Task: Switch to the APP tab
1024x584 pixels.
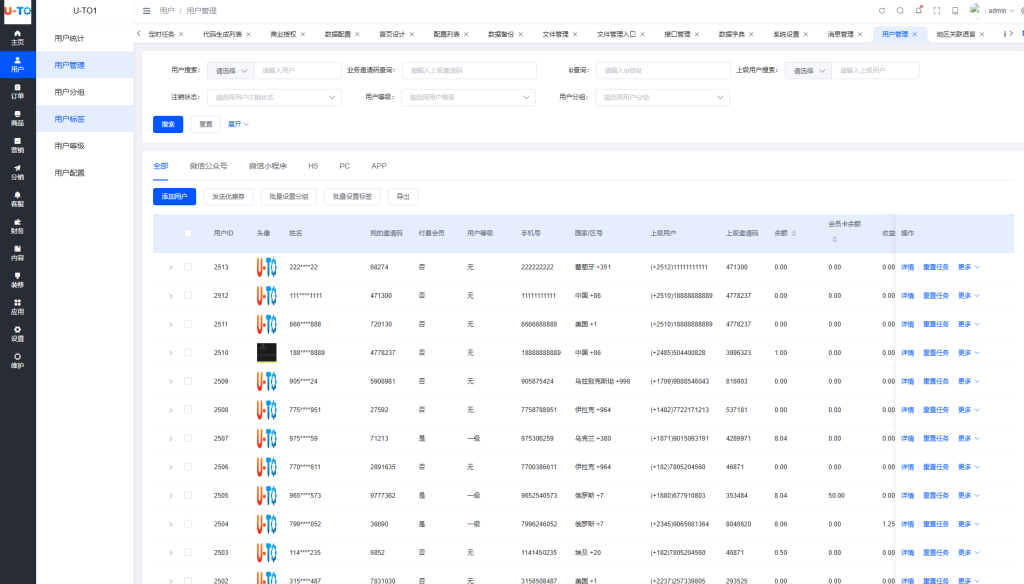Action: [x=379, y=166]
